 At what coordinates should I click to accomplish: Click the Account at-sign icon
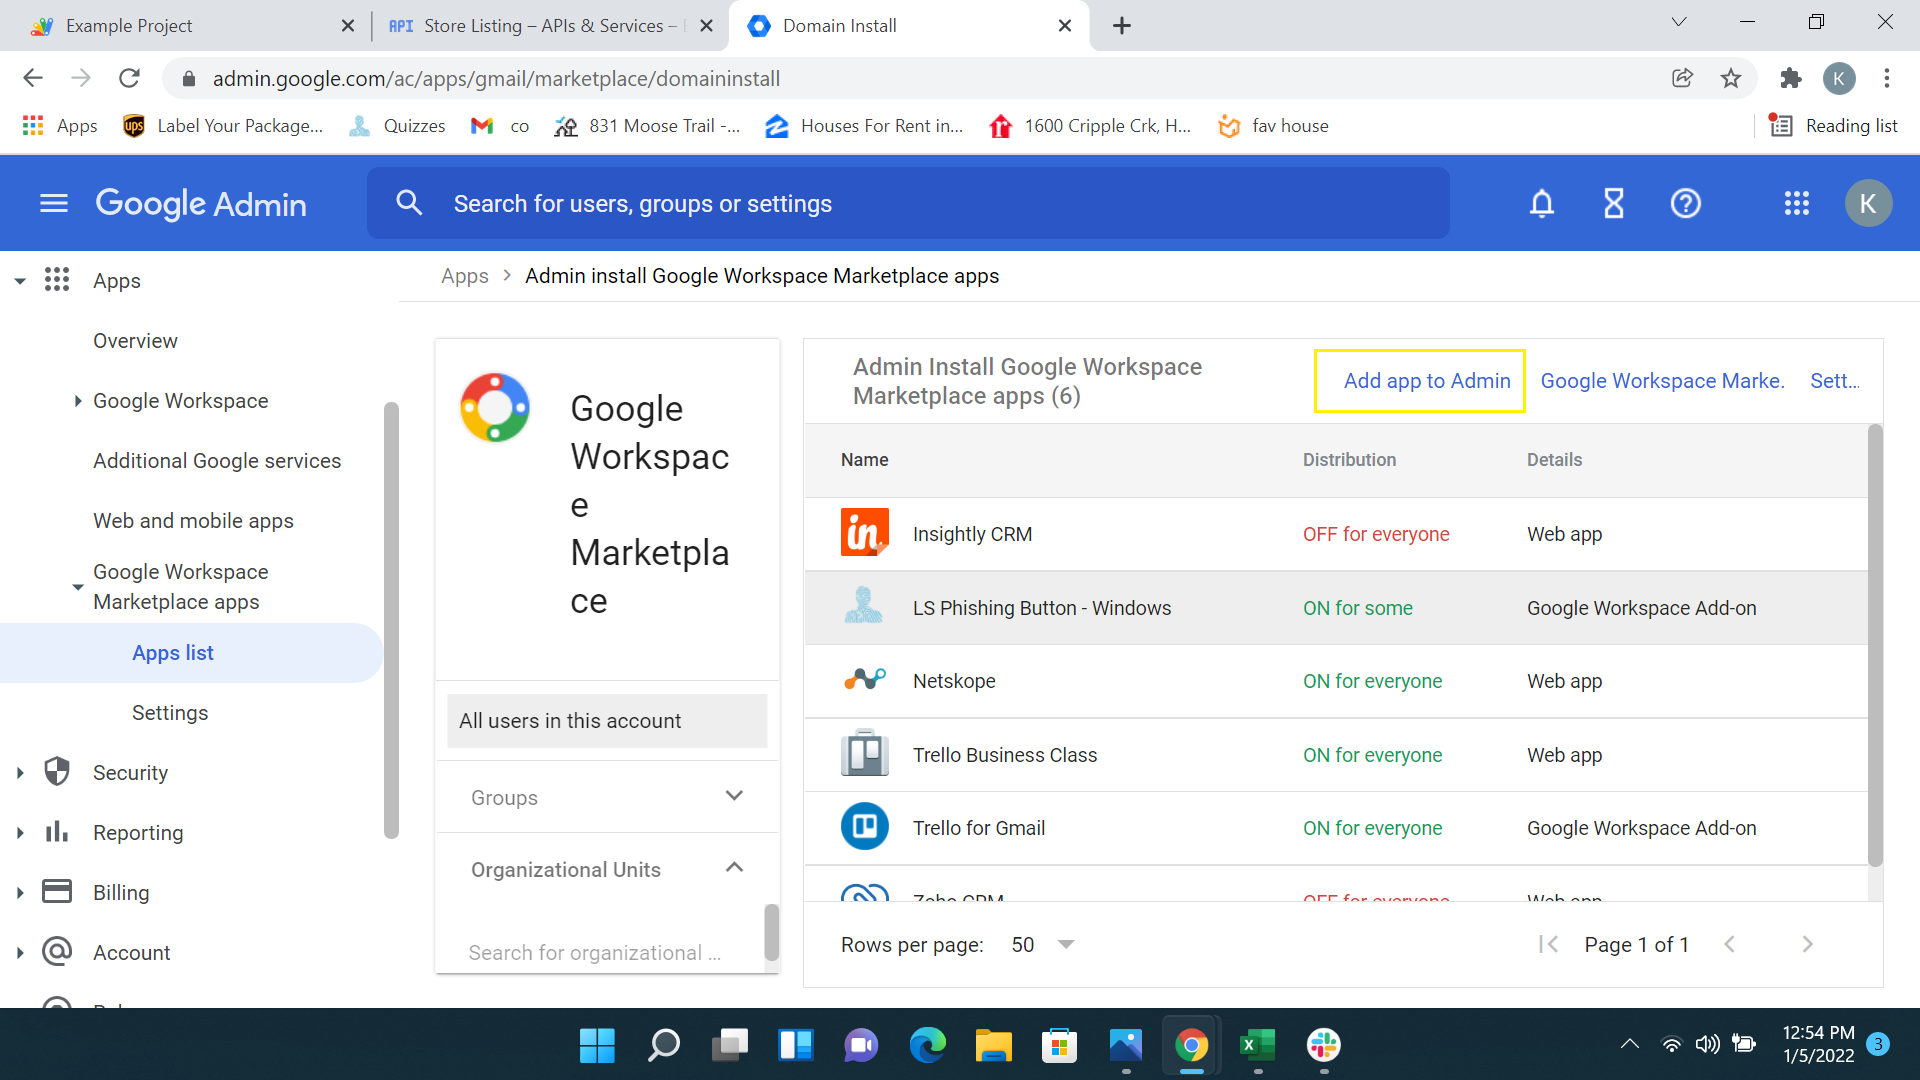pos(57,952)
